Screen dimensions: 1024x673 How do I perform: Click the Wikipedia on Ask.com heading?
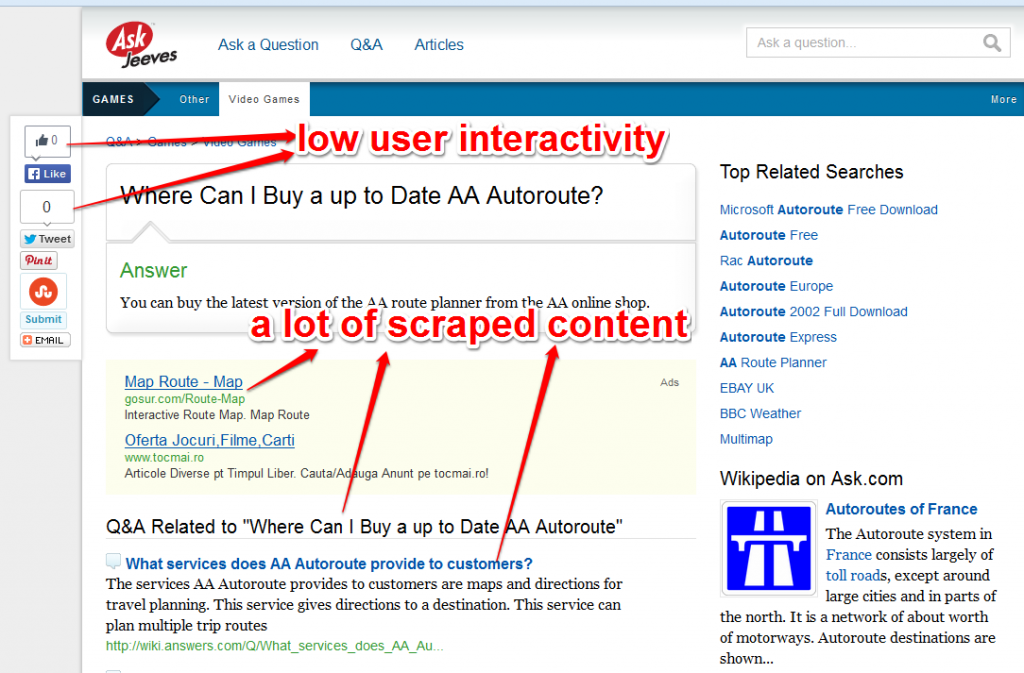click(811, 478)
